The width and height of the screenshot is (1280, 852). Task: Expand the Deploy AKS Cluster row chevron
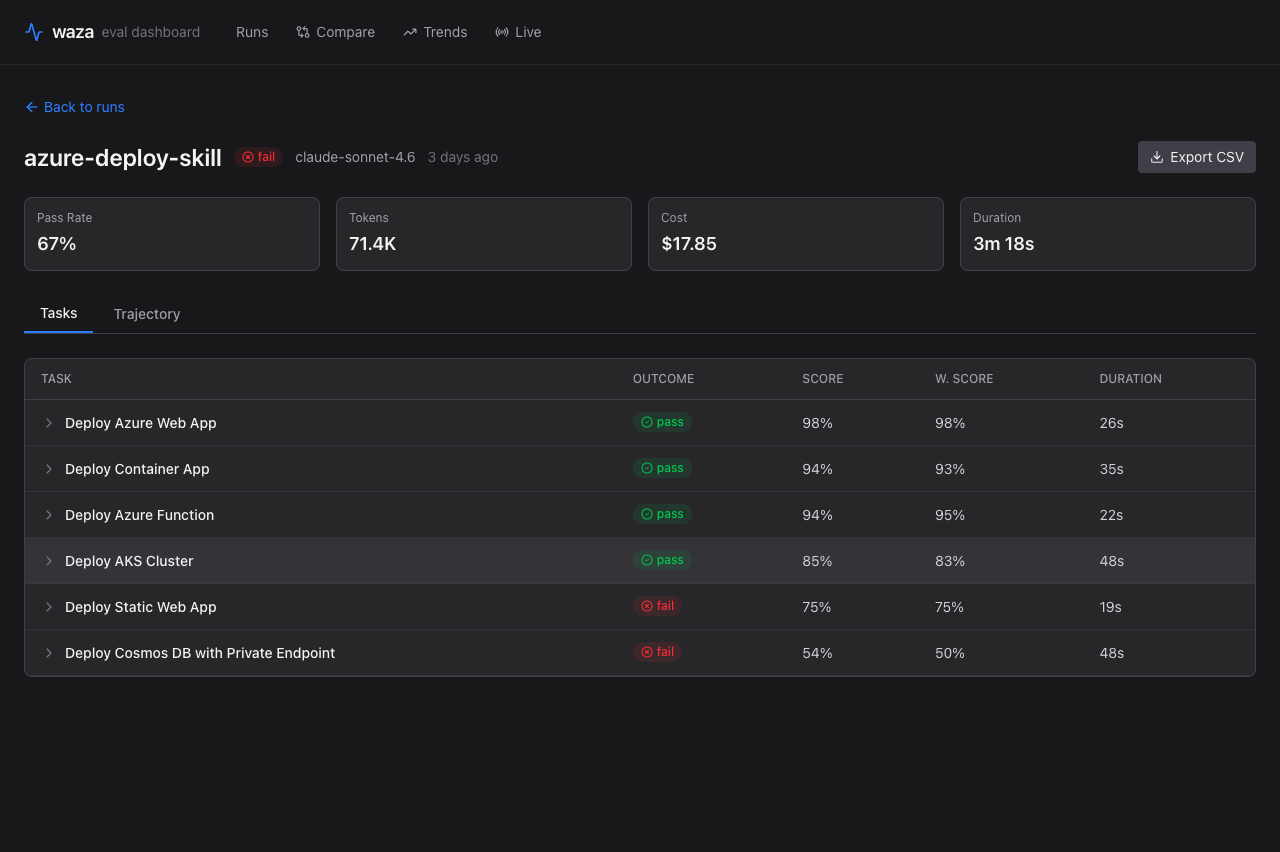(x=49, y=561)
